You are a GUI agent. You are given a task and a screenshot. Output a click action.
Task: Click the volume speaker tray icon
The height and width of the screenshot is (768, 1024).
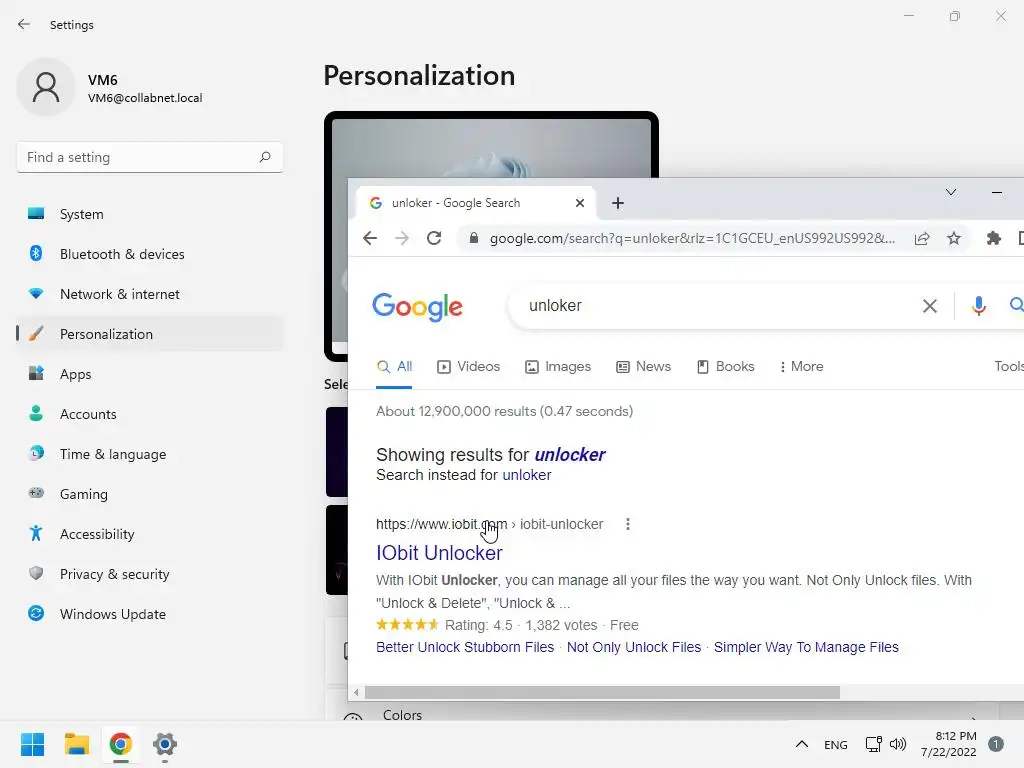(x=898, y=744)
